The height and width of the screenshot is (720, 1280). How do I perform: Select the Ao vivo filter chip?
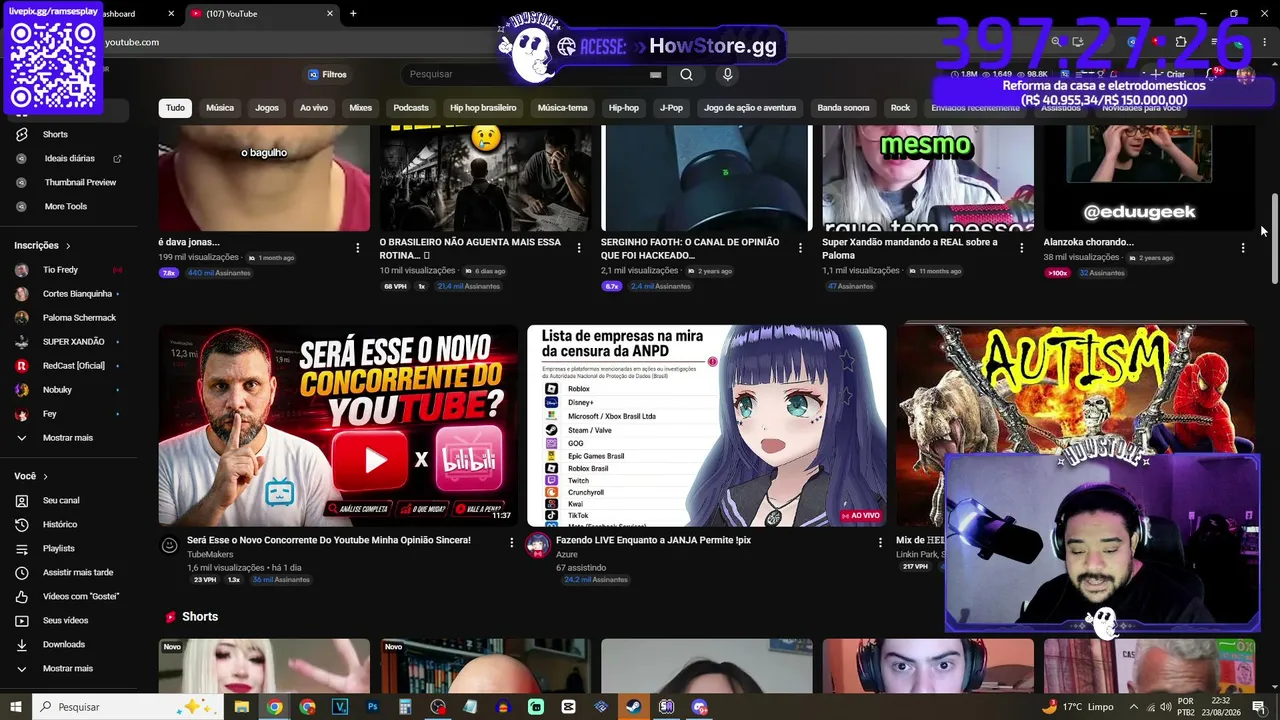pos(314,108)
